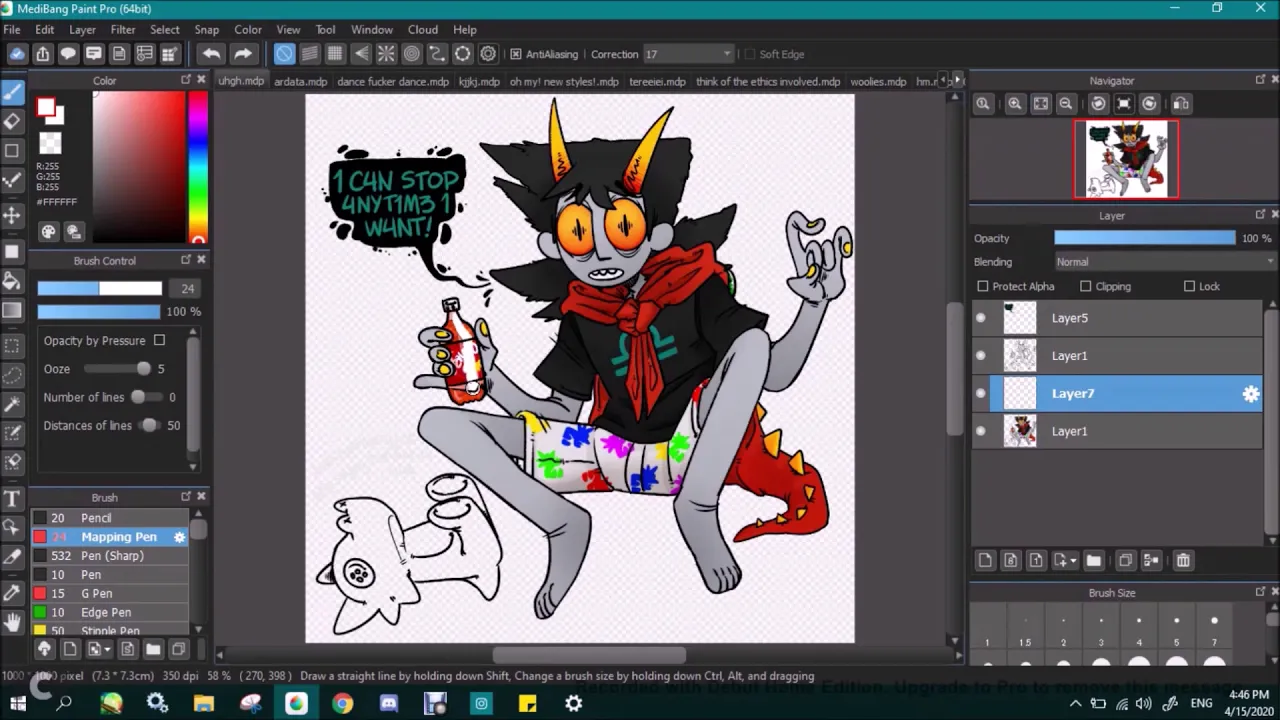Screen dimensions: 1280x720
Task: Switch to the tereeiei.mdp tab
Action: pos(657,82)
